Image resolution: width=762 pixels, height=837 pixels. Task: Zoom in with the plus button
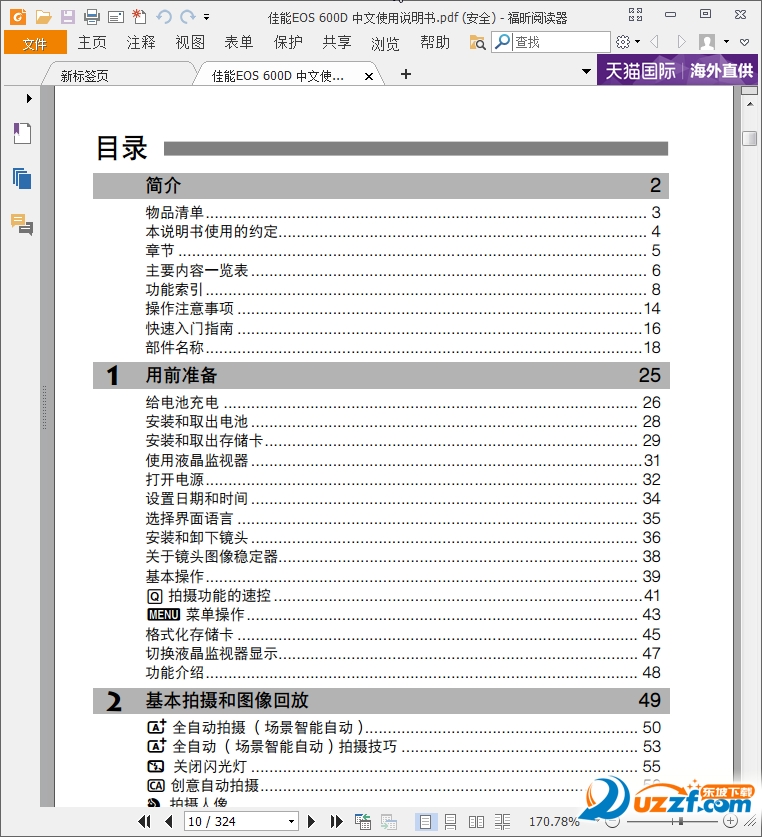(x=730, y=821)
